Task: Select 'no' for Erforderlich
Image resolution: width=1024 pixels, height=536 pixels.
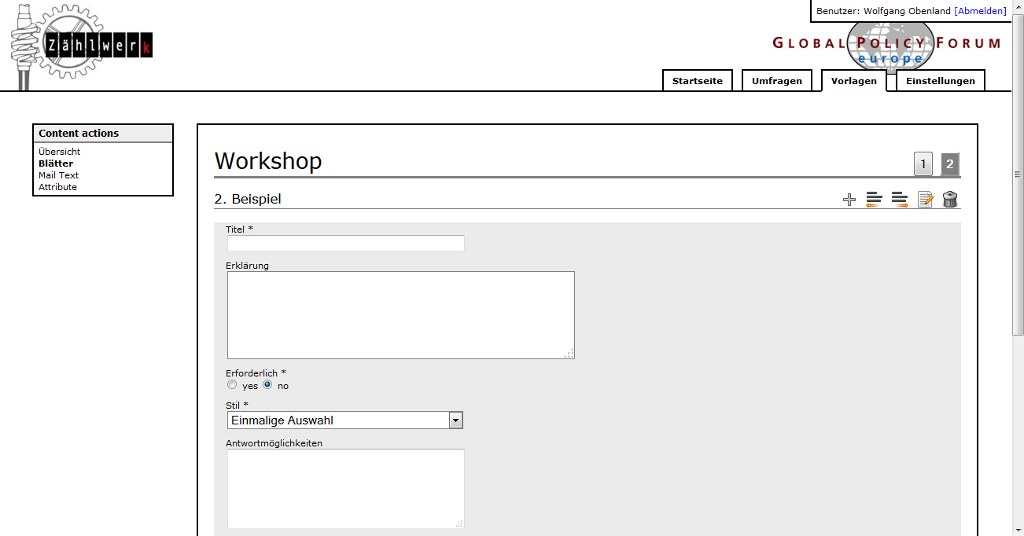Action: coord(267,385)
